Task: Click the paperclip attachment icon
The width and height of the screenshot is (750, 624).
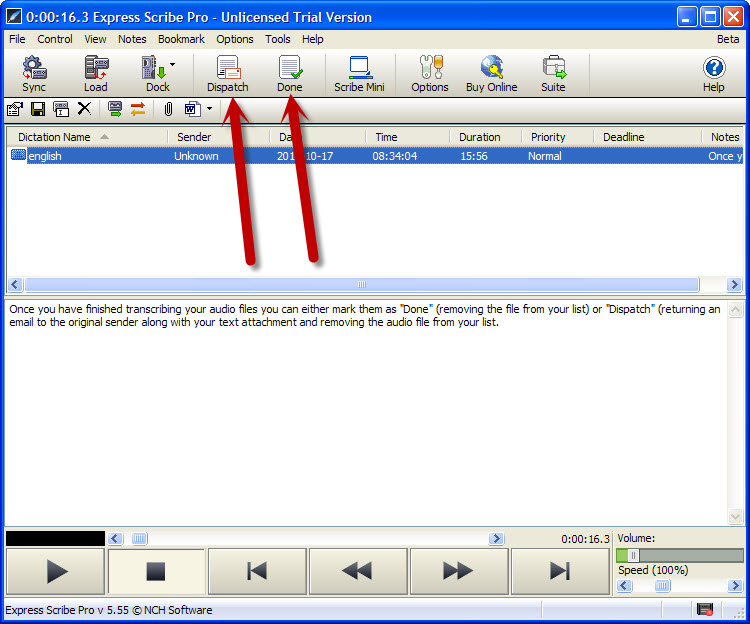Action: (x=168, y=109)
